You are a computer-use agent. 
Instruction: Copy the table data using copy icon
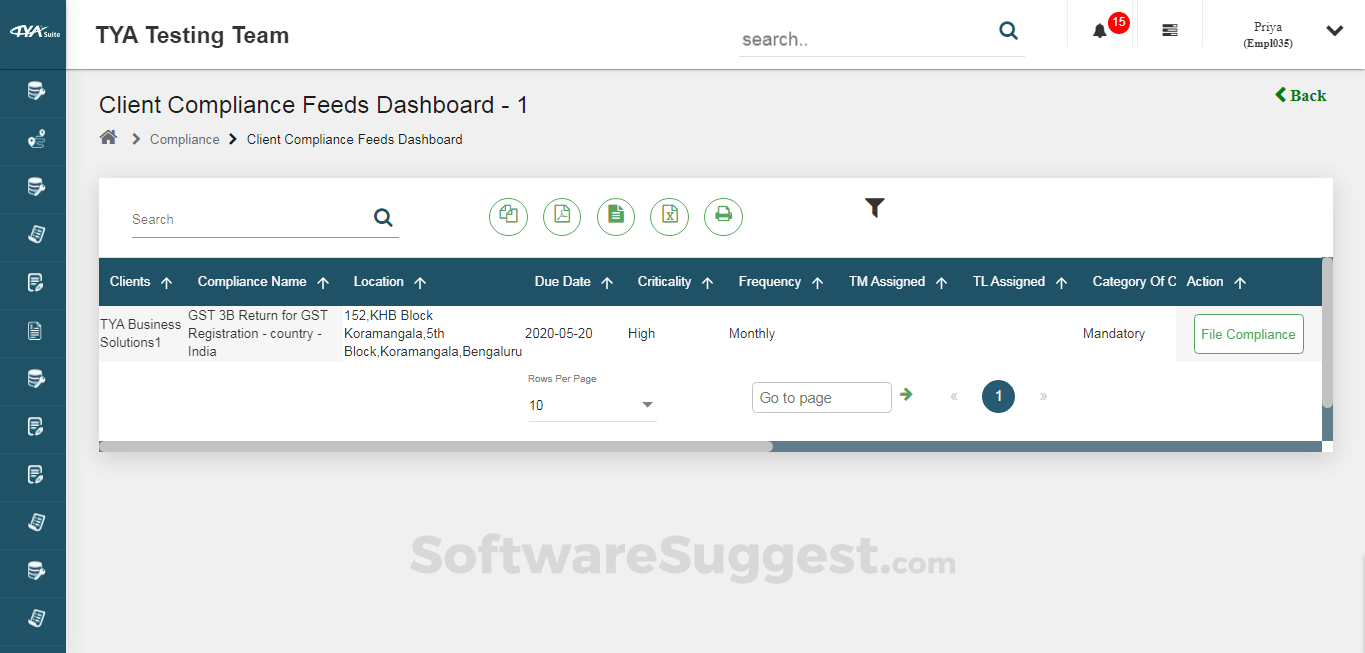(x=508, y=216)
